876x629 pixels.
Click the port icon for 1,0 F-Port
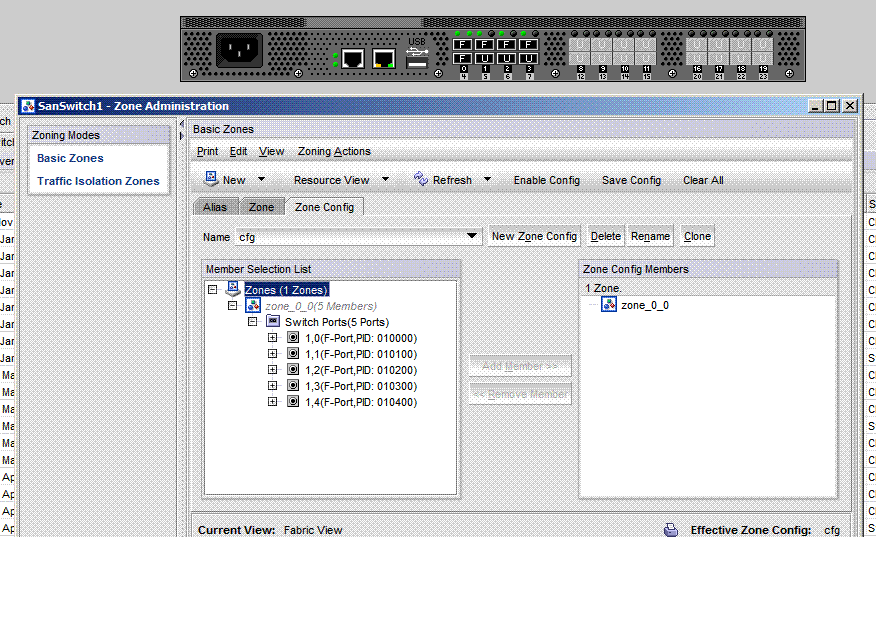click(293, 337)
